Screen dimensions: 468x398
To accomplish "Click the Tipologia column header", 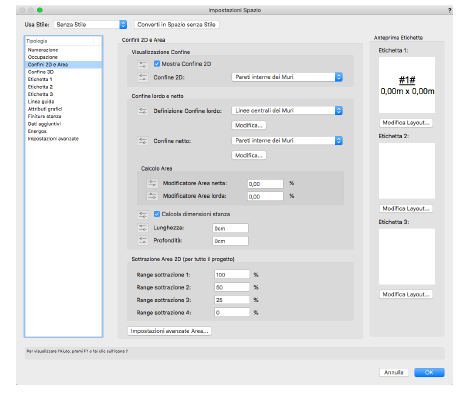I will 60,41.
